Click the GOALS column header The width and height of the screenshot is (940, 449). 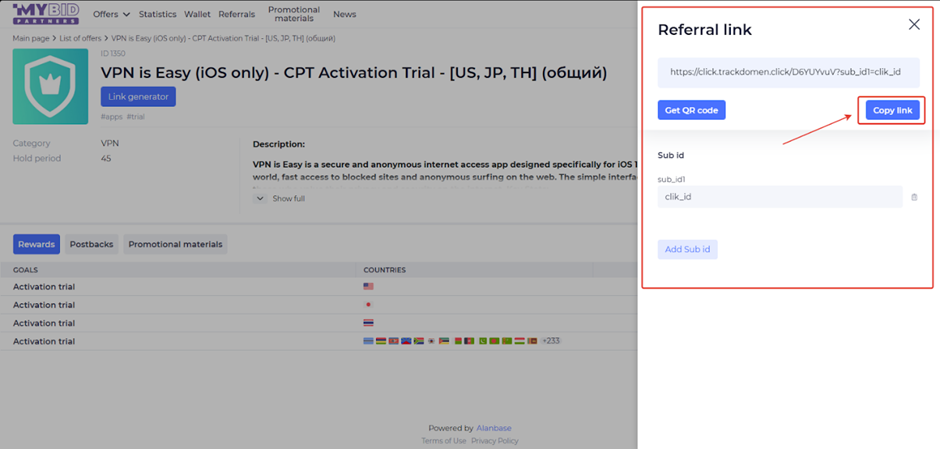point(26,270)
